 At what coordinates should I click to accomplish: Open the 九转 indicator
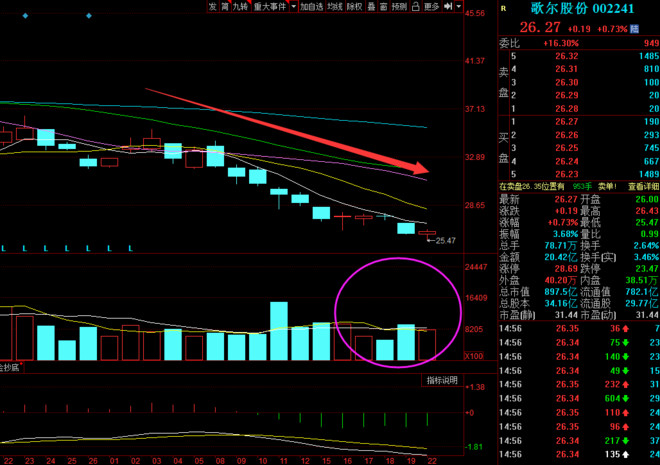pyautogui.click(x=240, y=6)
